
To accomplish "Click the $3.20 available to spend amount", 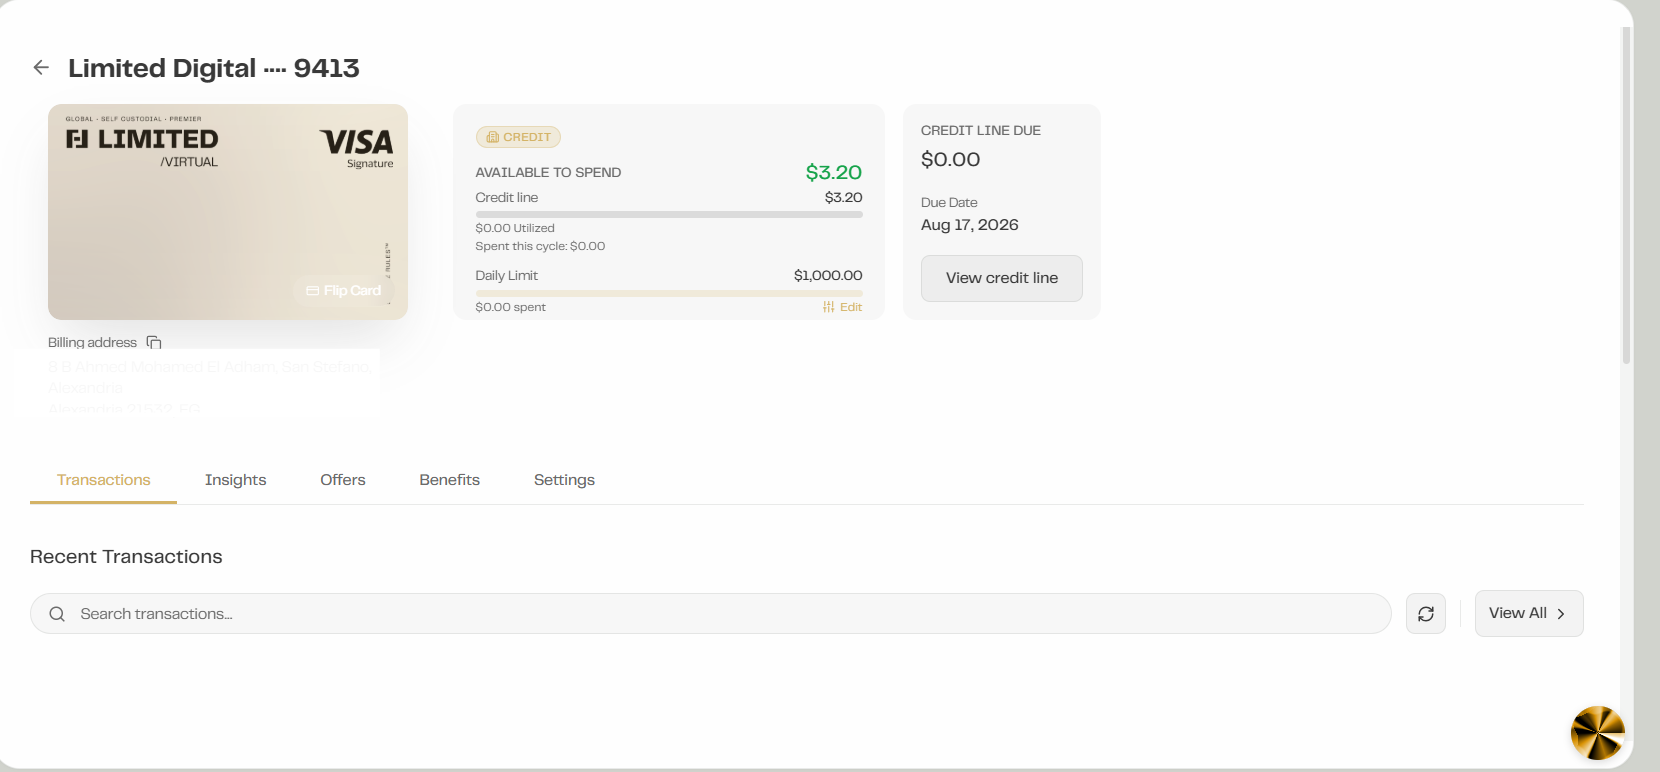I will coord(834,172).
